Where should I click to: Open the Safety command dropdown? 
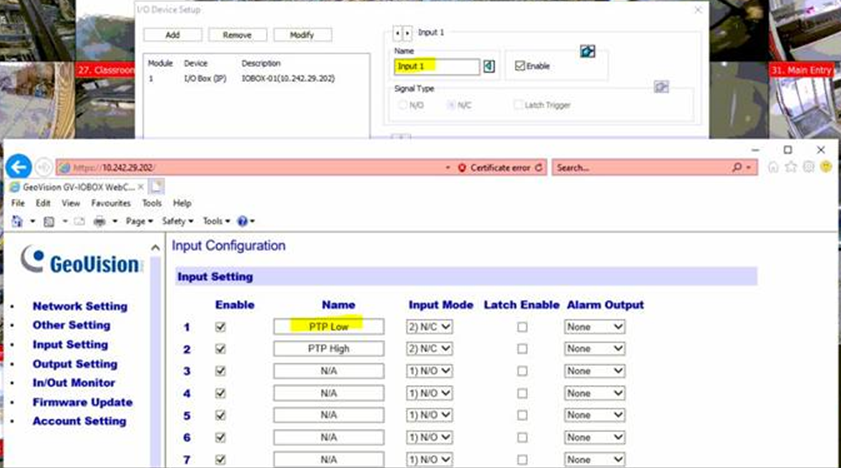point(178,221)
